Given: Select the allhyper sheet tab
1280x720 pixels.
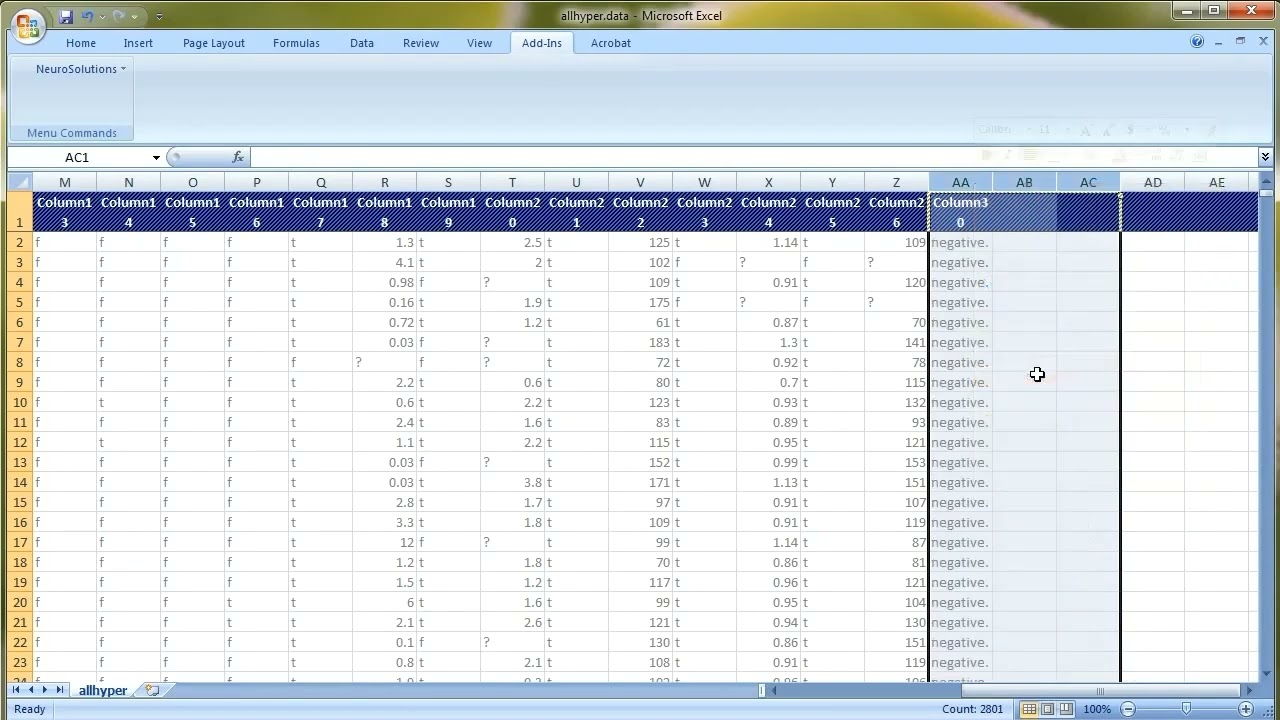Looking at the screenshot, I should tap(103, 690).
